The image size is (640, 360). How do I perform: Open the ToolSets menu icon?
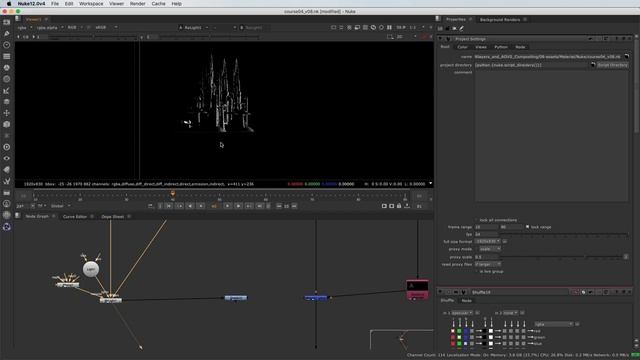(7, 181)
